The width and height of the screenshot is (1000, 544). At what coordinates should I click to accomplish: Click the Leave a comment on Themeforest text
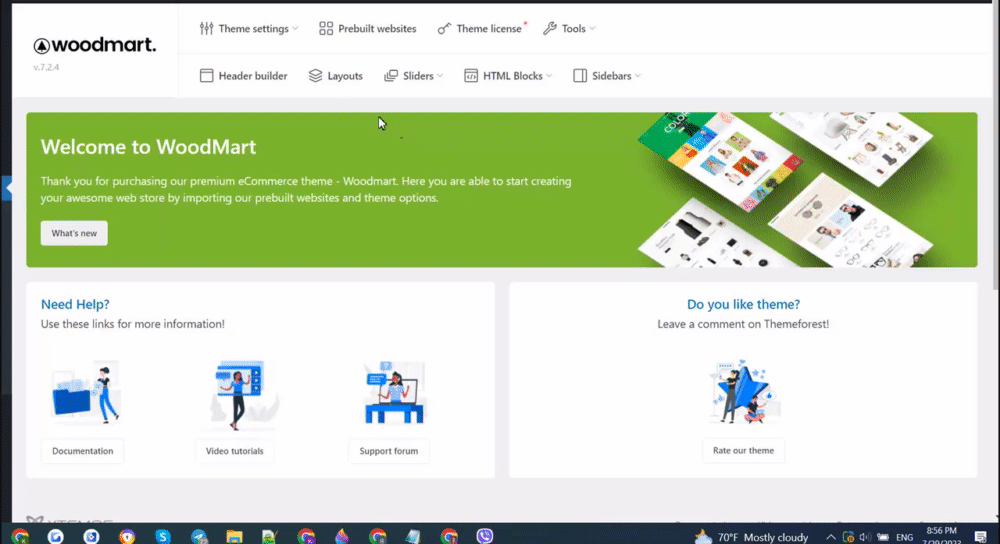tap(743, 324)
